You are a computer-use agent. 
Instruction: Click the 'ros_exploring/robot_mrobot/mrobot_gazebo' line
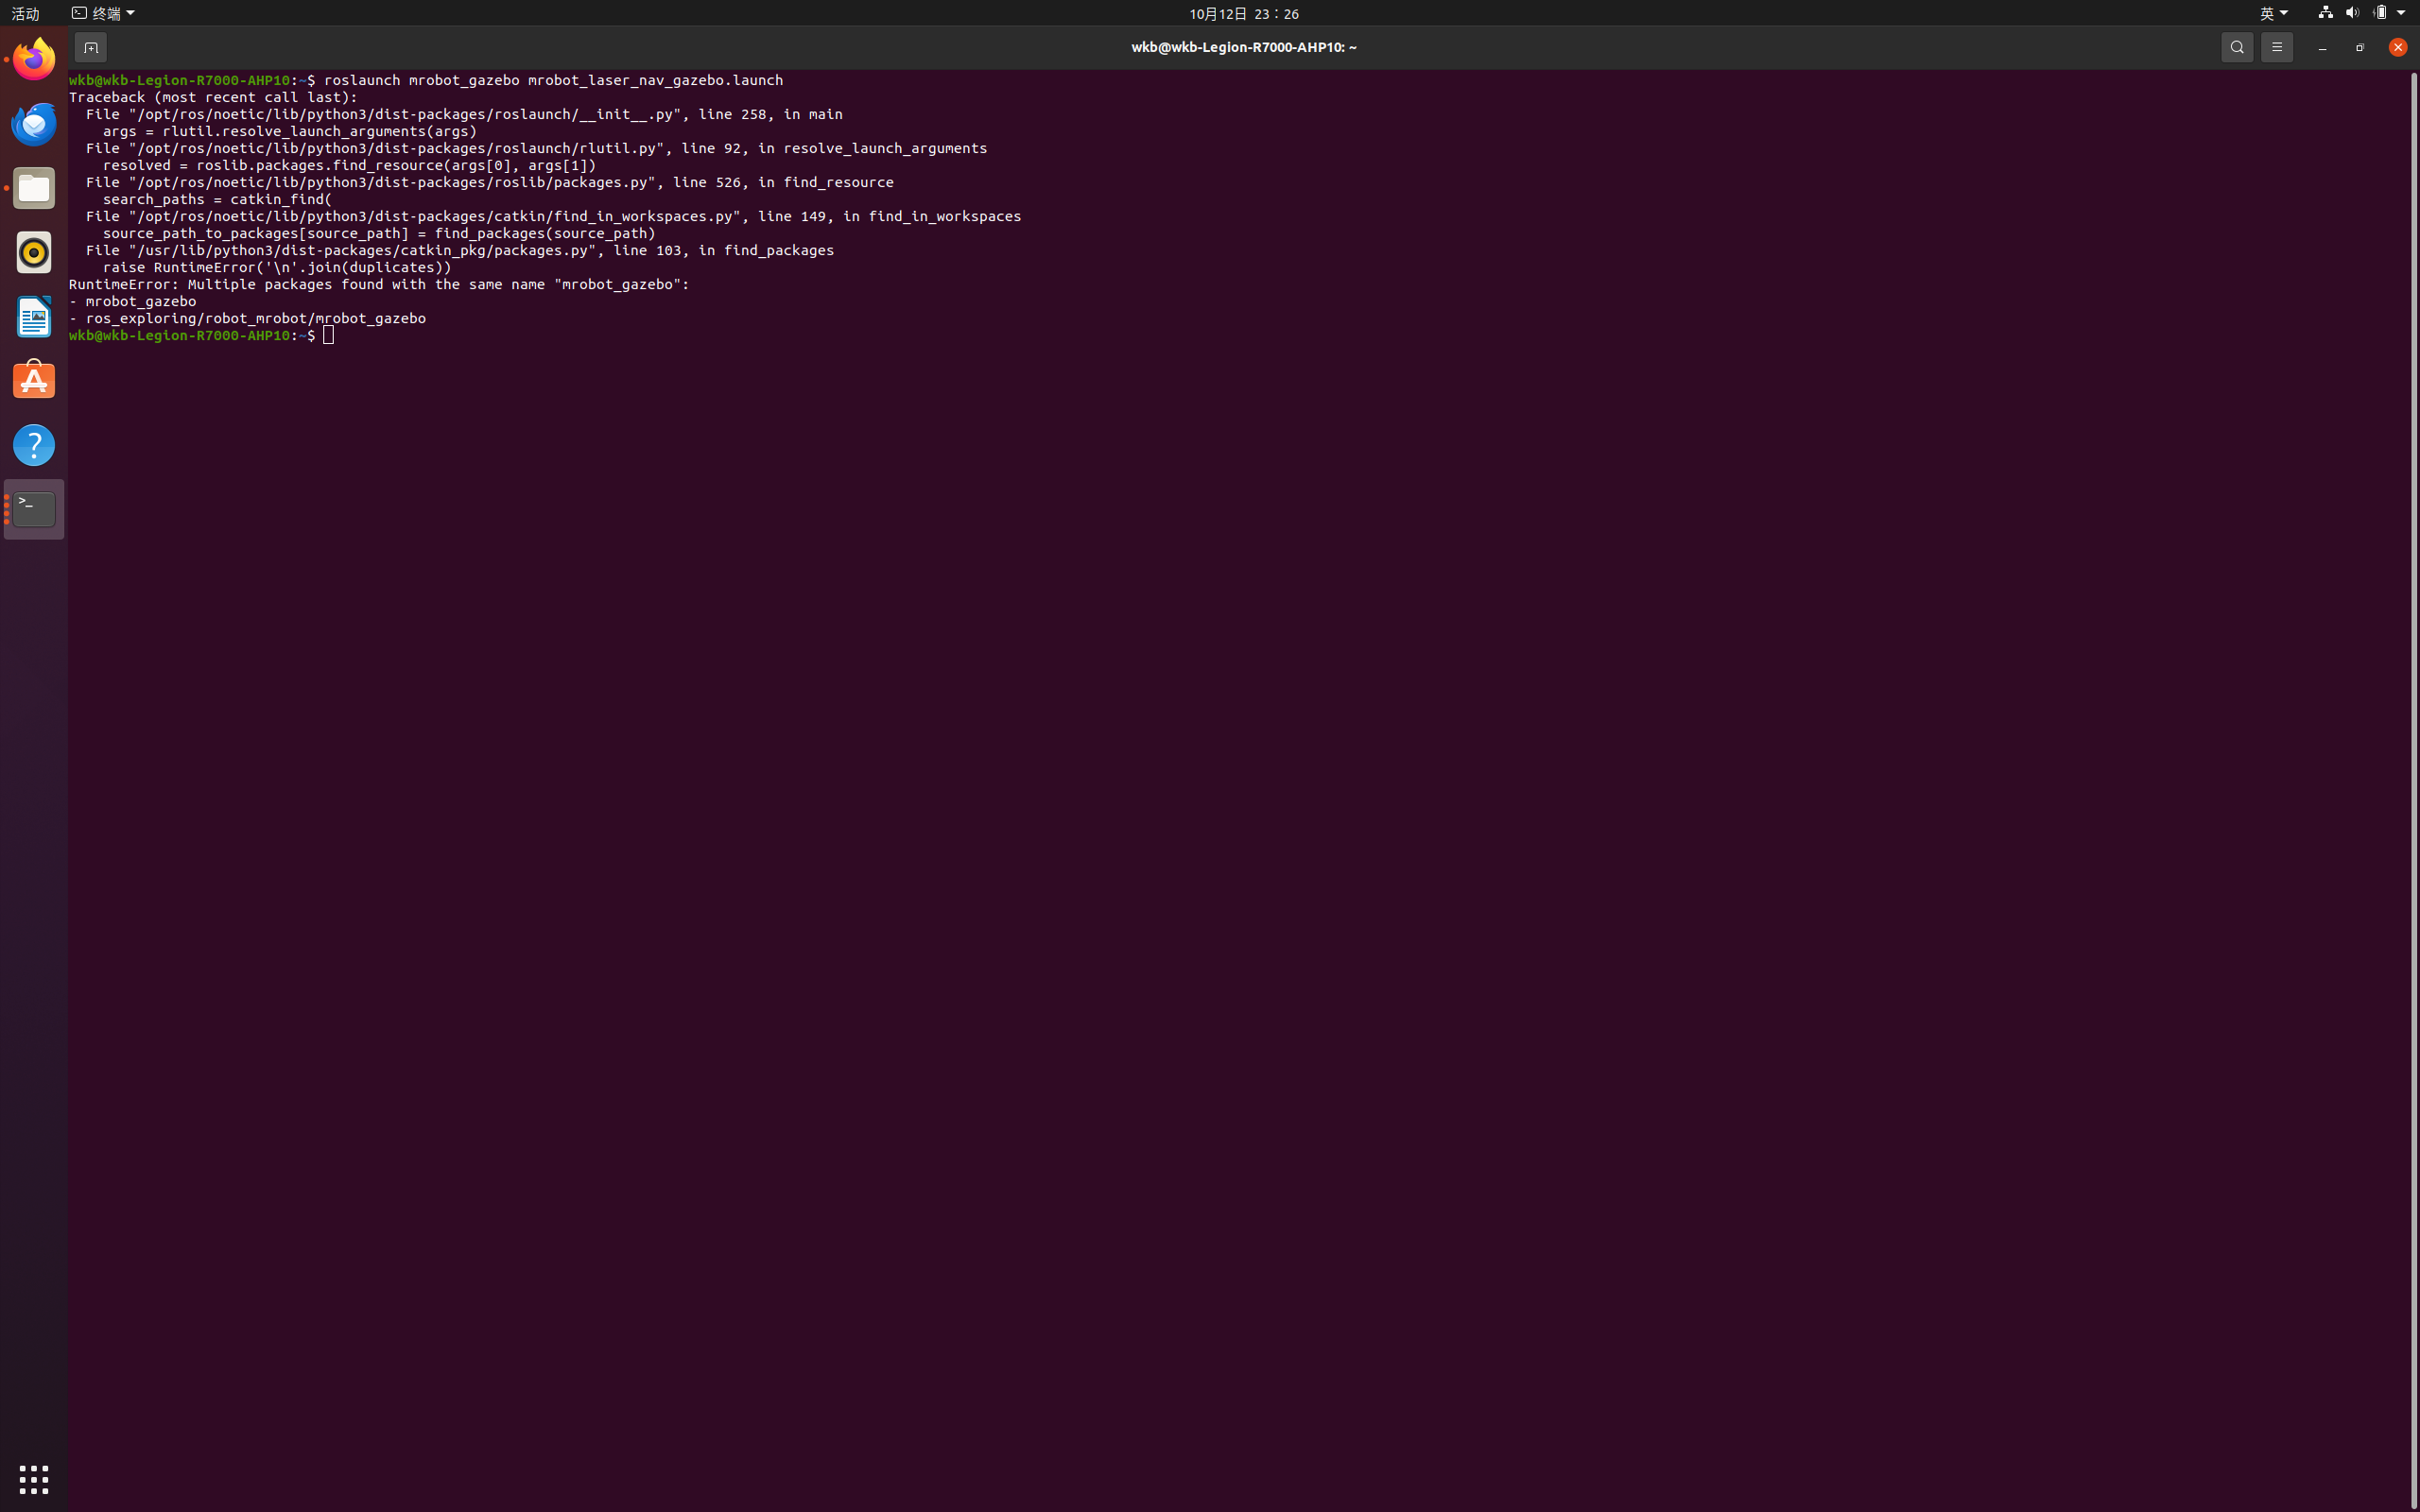247,318
